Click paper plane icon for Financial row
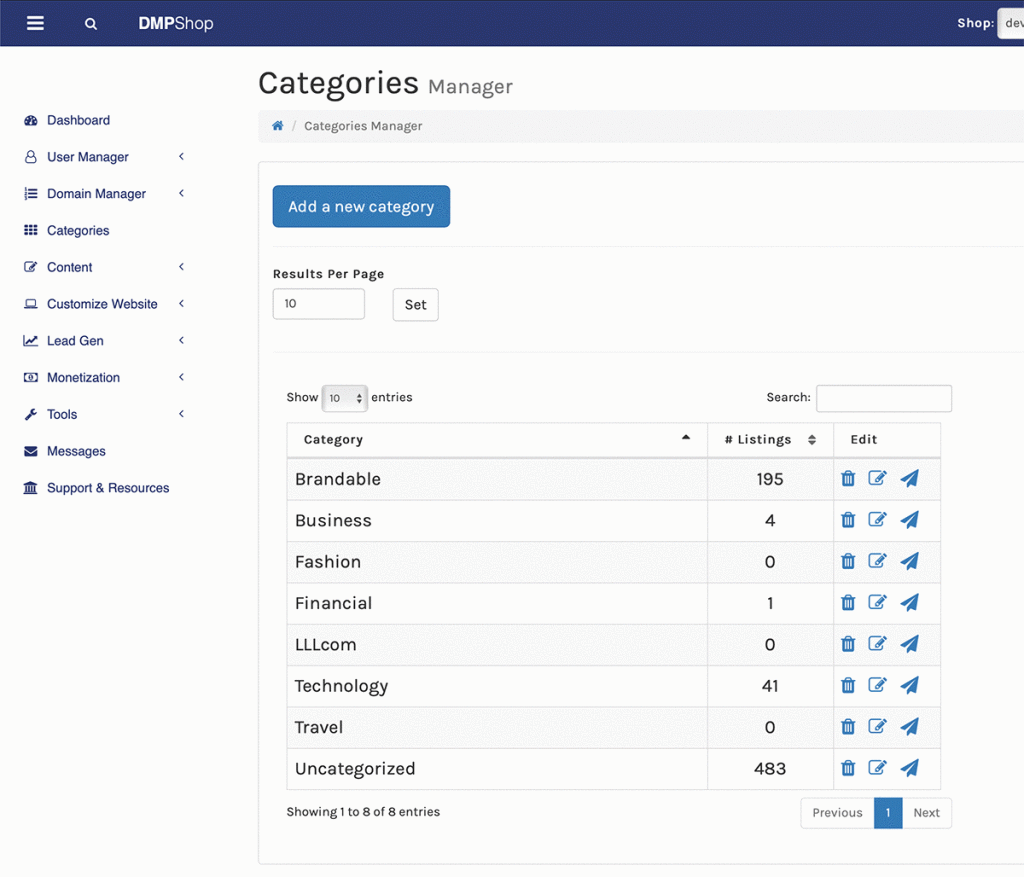The width and height of the screenshot is (1024, 877). pyautogui.click(x=909, y=603)
